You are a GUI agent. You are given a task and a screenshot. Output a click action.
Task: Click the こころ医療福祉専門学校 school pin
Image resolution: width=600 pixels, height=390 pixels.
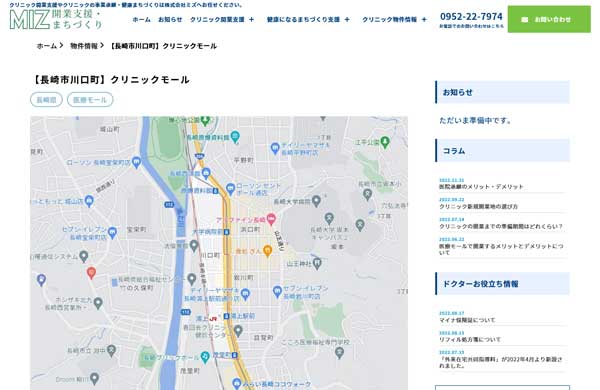pyautogui.click(x=339, y=352)
